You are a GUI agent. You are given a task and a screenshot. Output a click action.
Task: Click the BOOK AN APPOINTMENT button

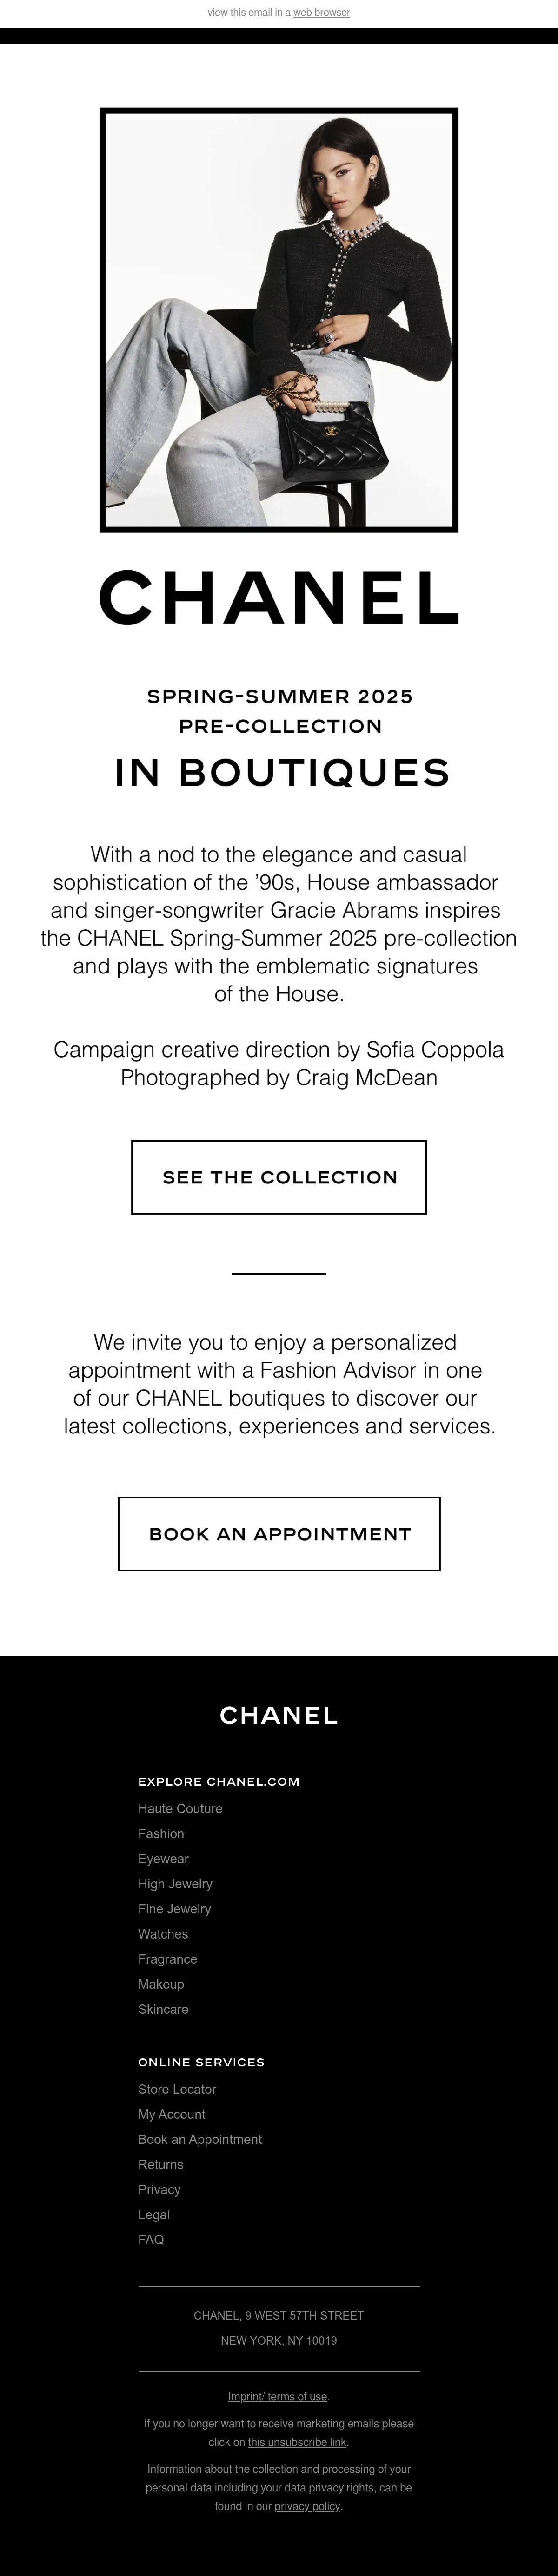[279, 1534]
